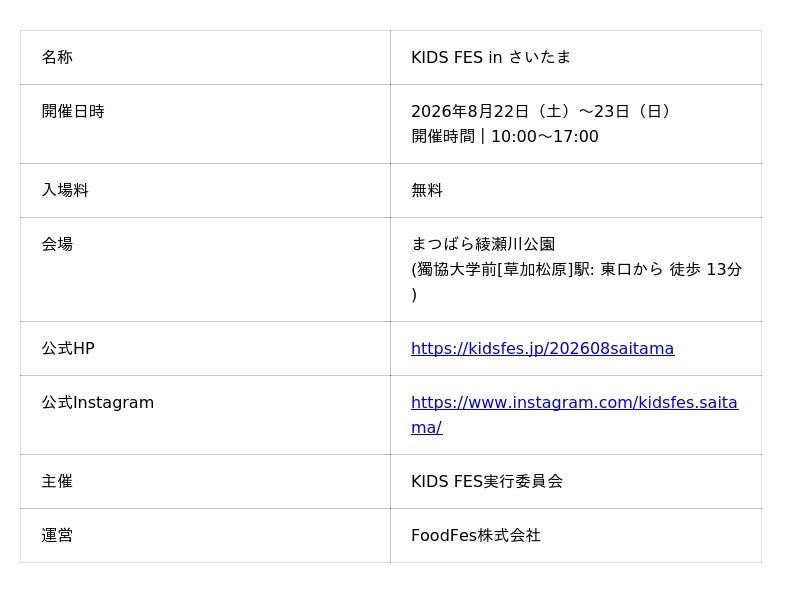Select the 無料 admission value
Image resolution: width=800 pixels, height=593 pixels.
(427, 190)
